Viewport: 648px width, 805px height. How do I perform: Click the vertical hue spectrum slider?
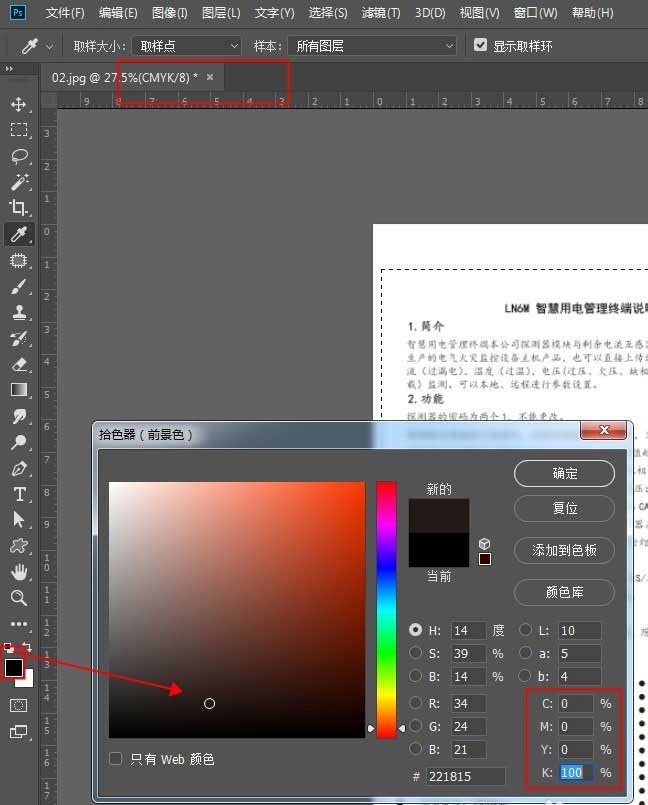pyautogui.click(x=386, y=608)
